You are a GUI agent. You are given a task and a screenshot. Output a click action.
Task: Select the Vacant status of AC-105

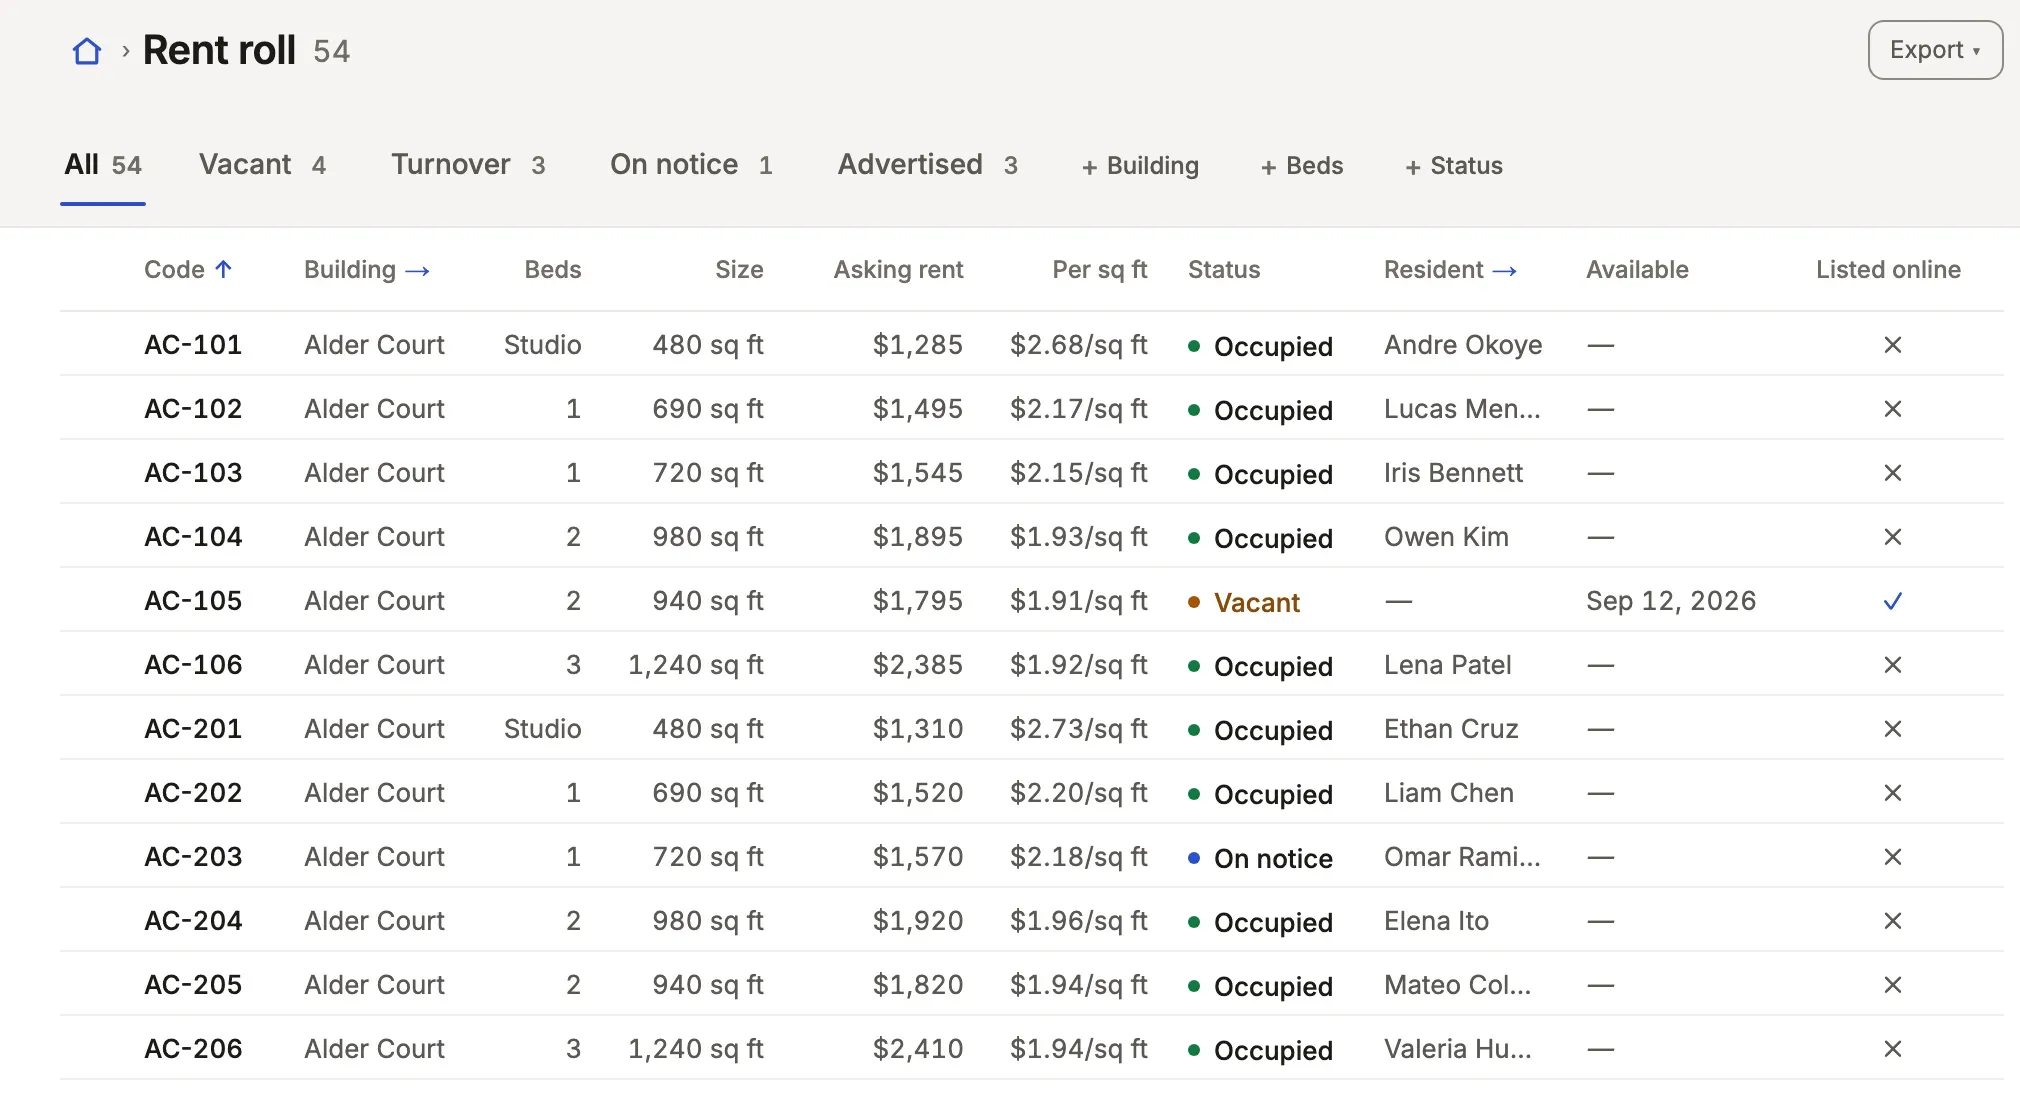coord(1244,602)
